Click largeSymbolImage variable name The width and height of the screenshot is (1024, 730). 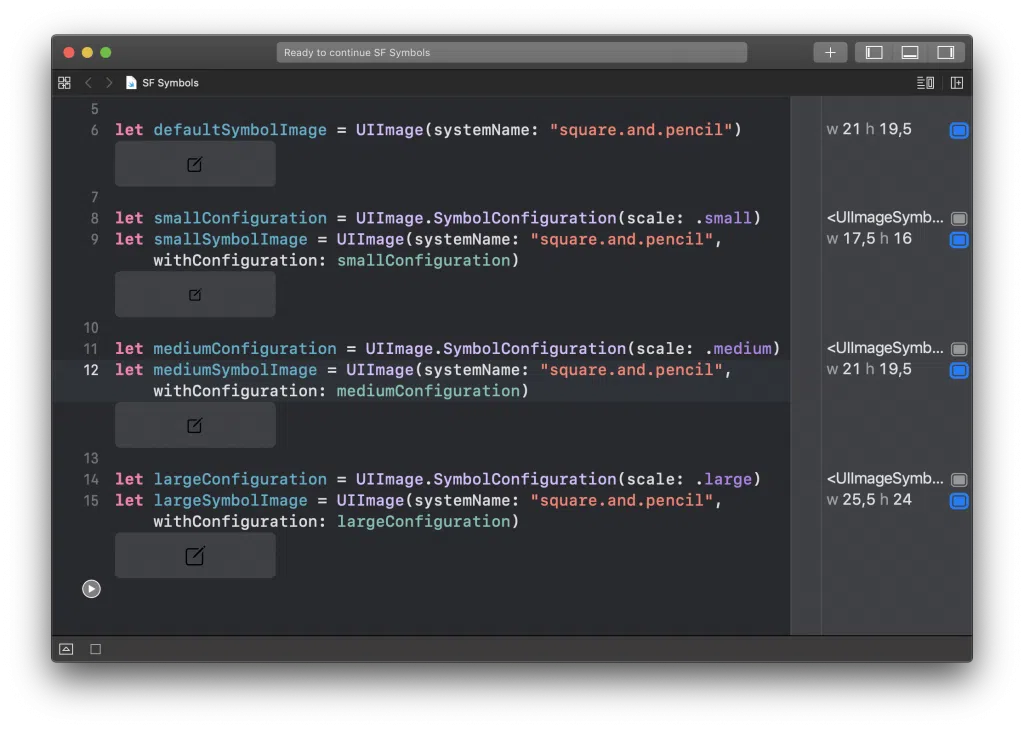tap(230, 501)
